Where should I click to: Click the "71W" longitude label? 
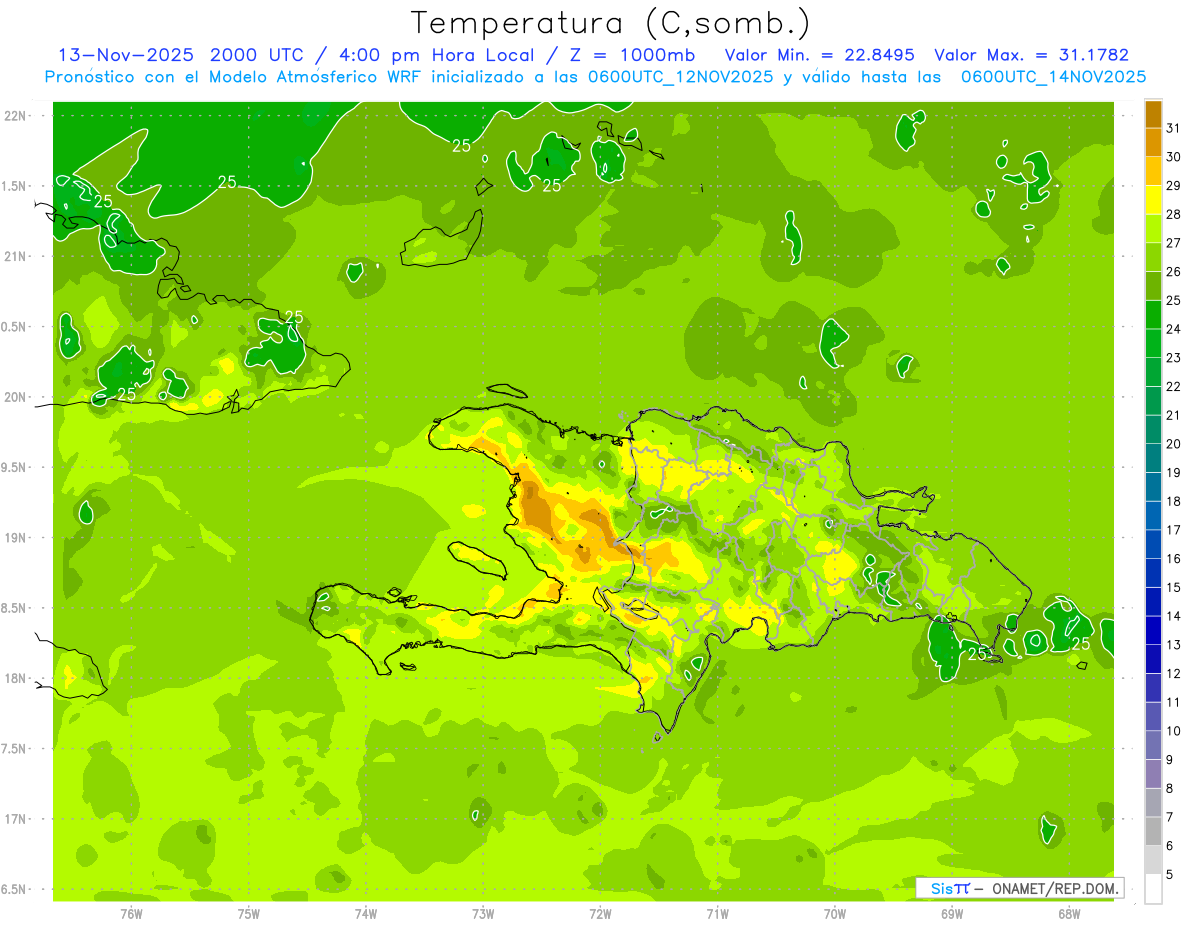717,913
